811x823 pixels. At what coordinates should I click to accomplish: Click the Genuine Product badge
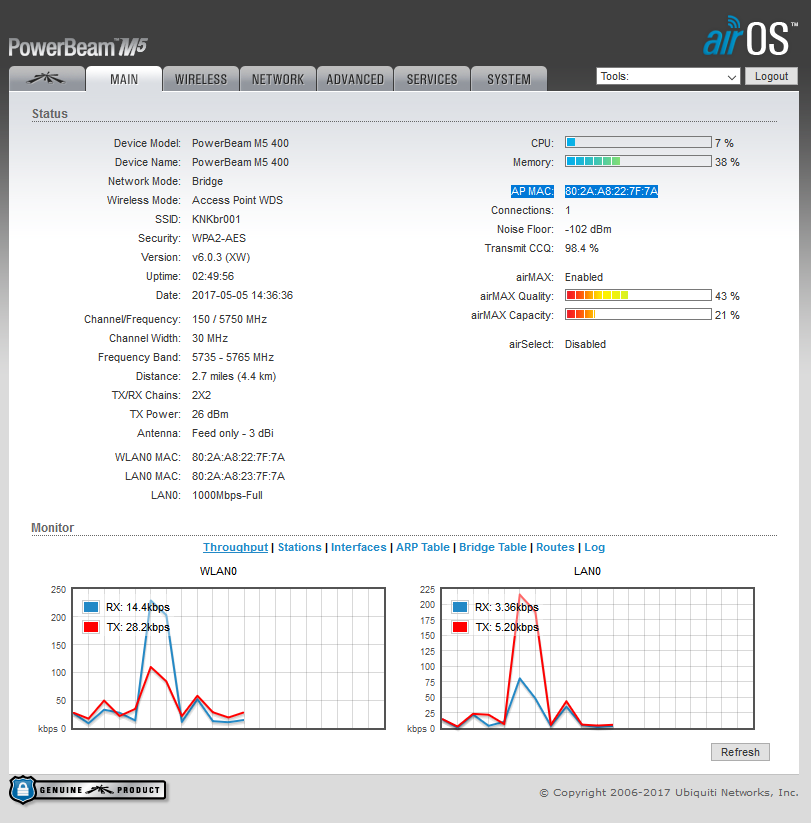point(87,789)
